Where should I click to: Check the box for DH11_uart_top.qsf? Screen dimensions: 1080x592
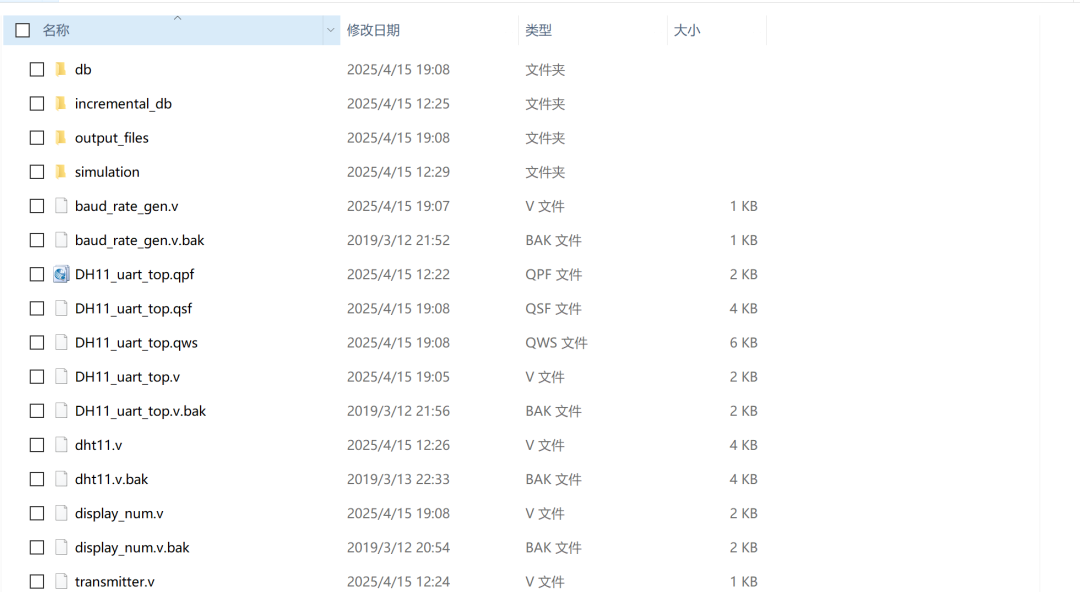37,309
